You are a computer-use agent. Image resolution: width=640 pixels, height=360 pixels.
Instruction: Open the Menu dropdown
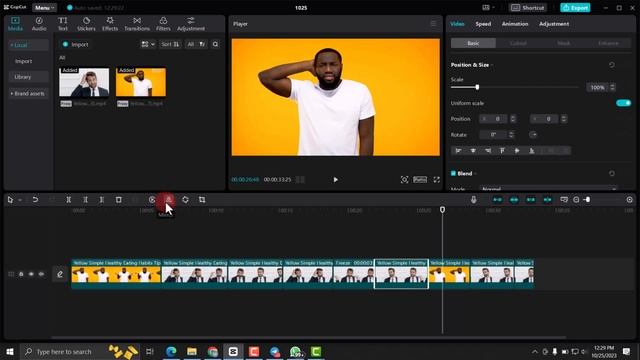point(44,7)
